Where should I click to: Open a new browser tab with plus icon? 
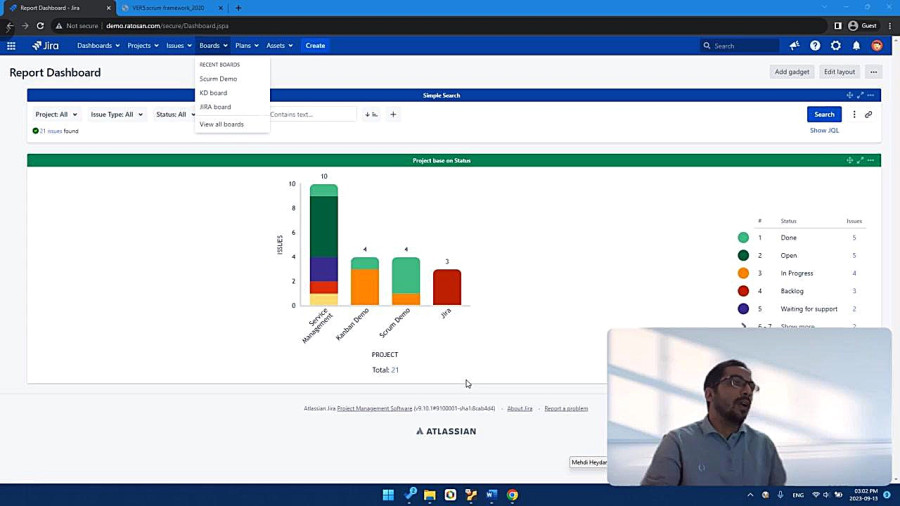point(238,8)
